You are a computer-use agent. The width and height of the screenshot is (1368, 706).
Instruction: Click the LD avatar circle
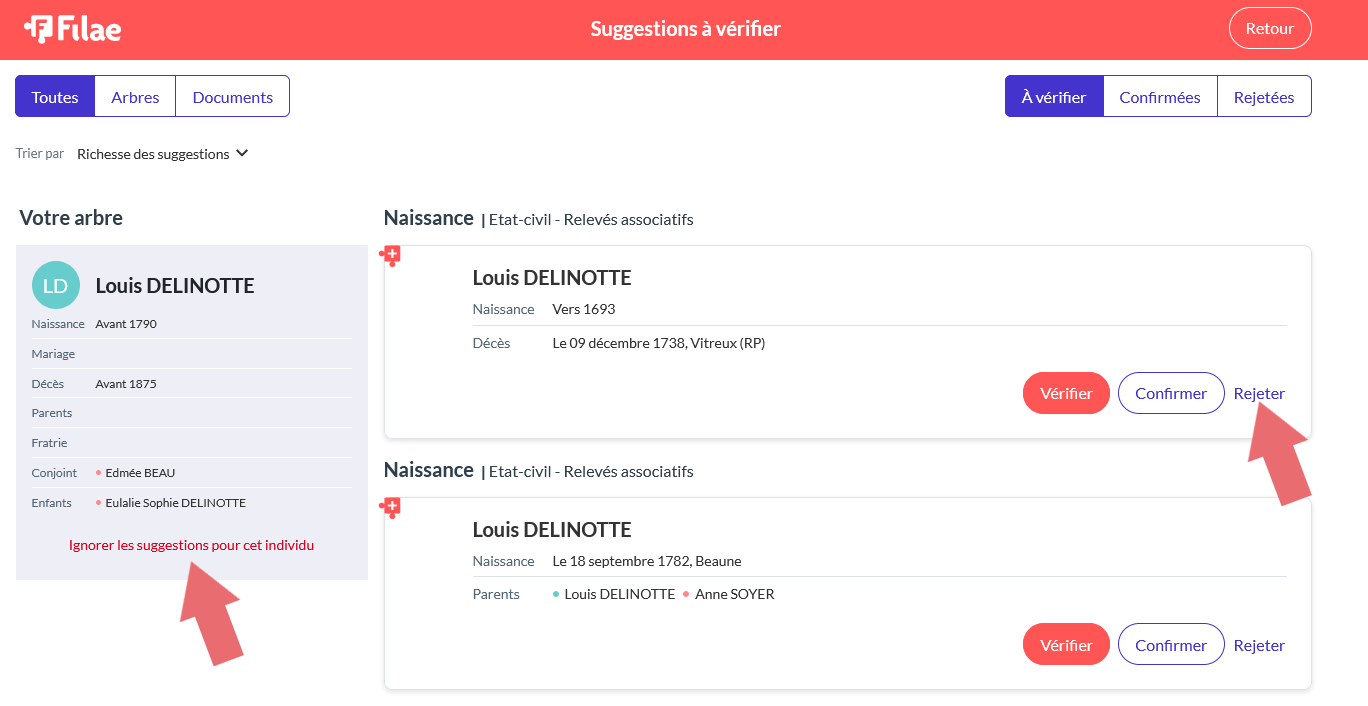(x=56, y=286)
